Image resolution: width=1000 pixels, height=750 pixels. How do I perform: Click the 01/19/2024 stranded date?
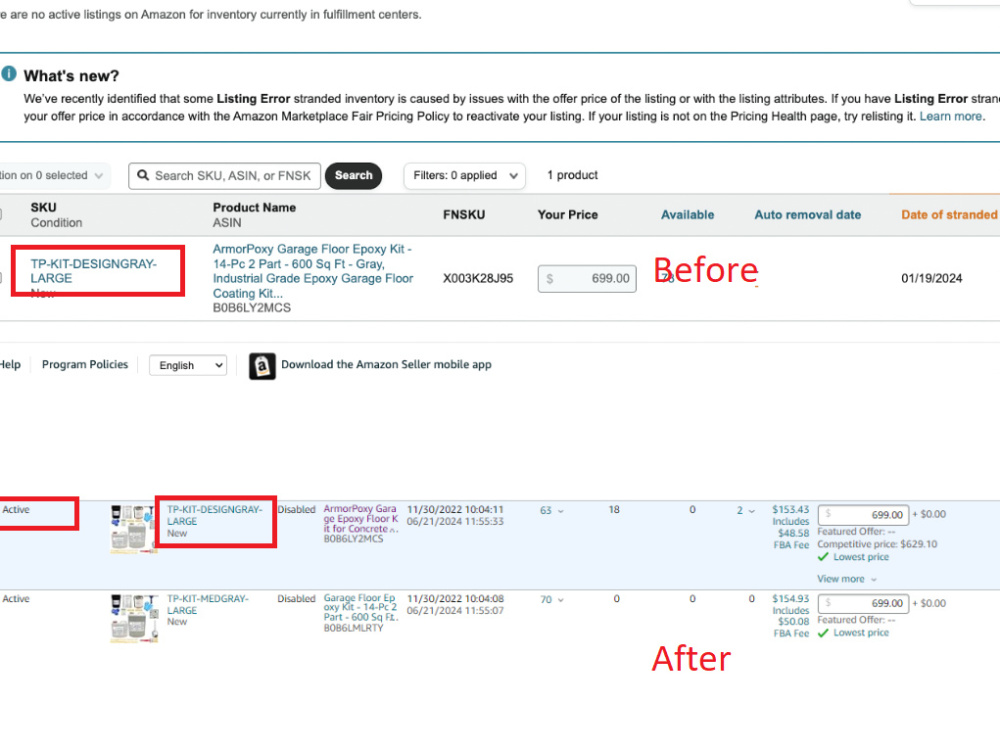(x=931, y=279)
